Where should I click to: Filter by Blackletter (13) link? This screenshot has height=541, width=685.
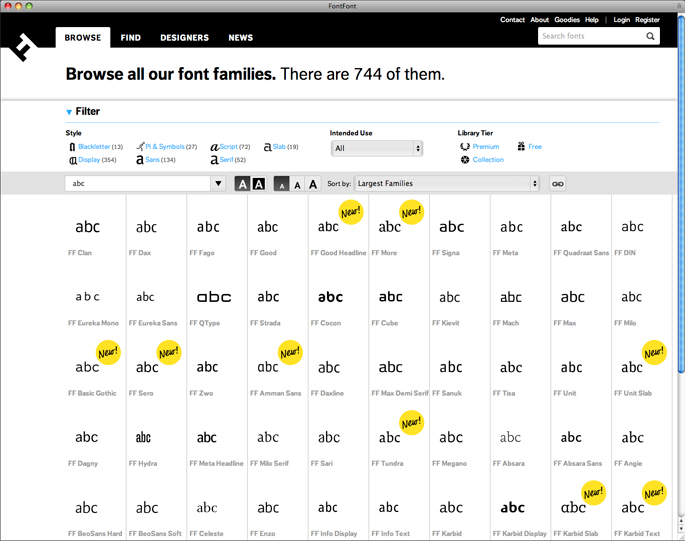[x=100, y=147]
